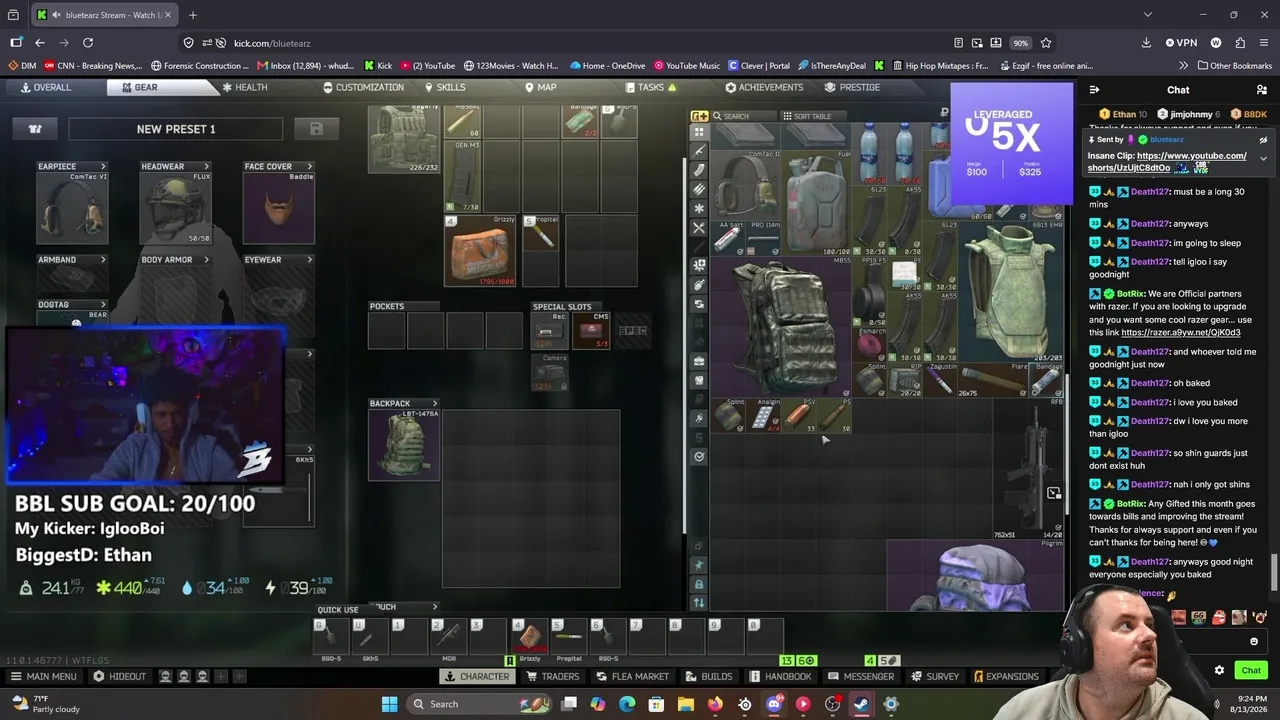
Task: Click the Windows Start button
Action: [x=389, y=704]
